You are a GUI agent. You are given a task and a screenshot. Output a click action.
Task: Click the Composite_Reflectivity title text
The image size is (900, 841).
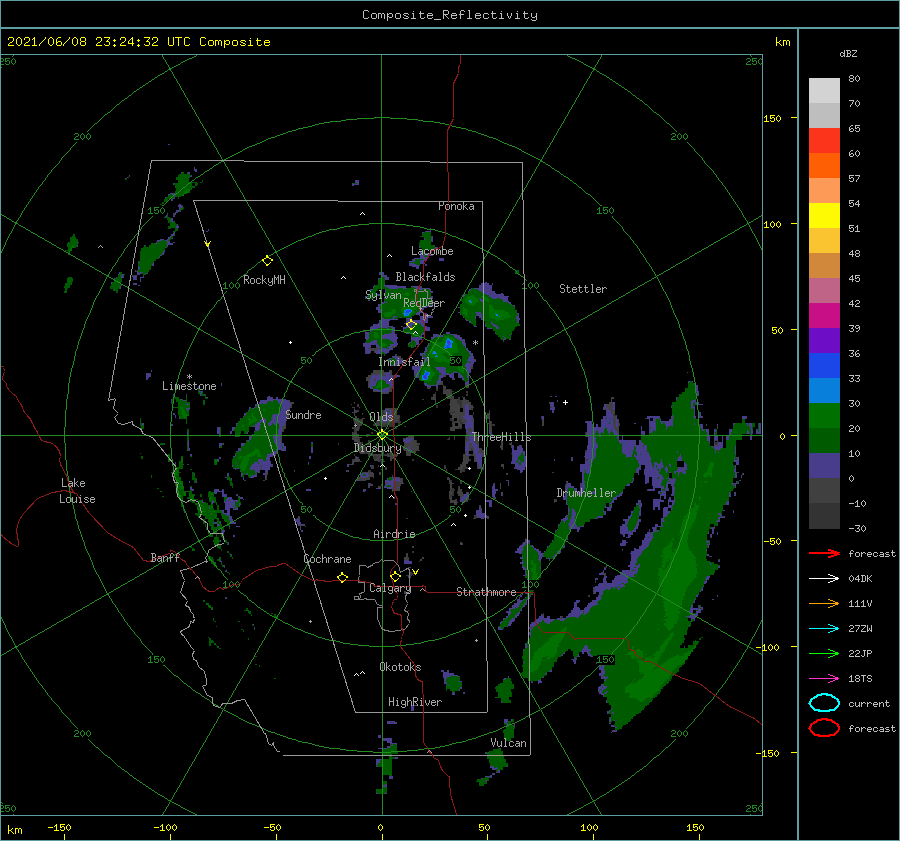(449, 15)
